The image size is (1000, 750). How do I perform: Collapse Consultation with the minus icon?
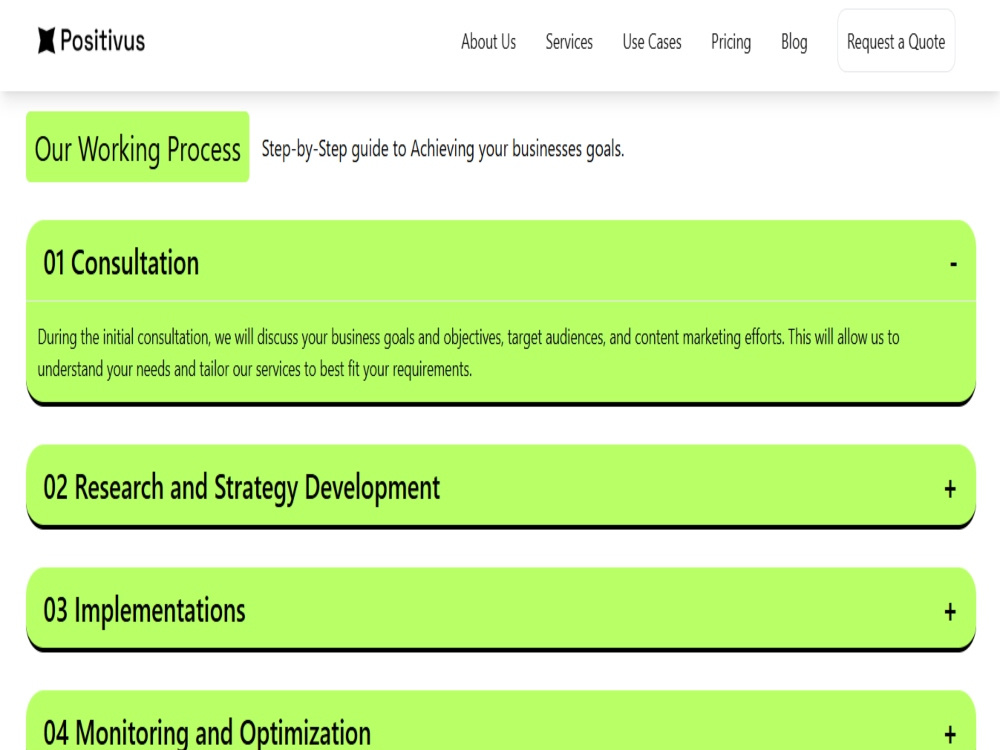[x=953, y=264]
